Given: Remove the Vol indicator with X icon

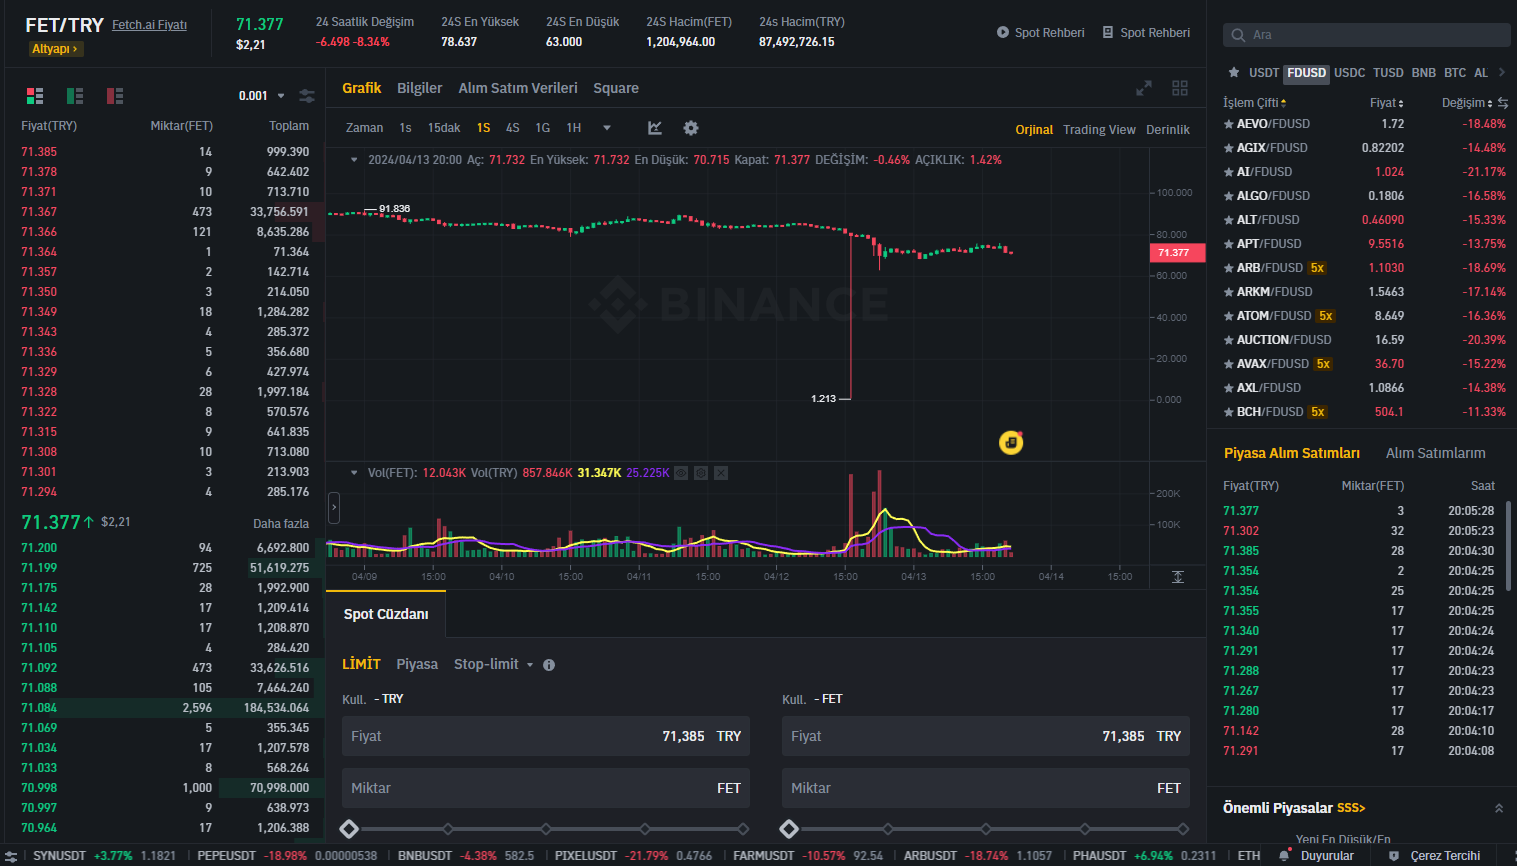Looking at the screenshot, I should (721, 473).
